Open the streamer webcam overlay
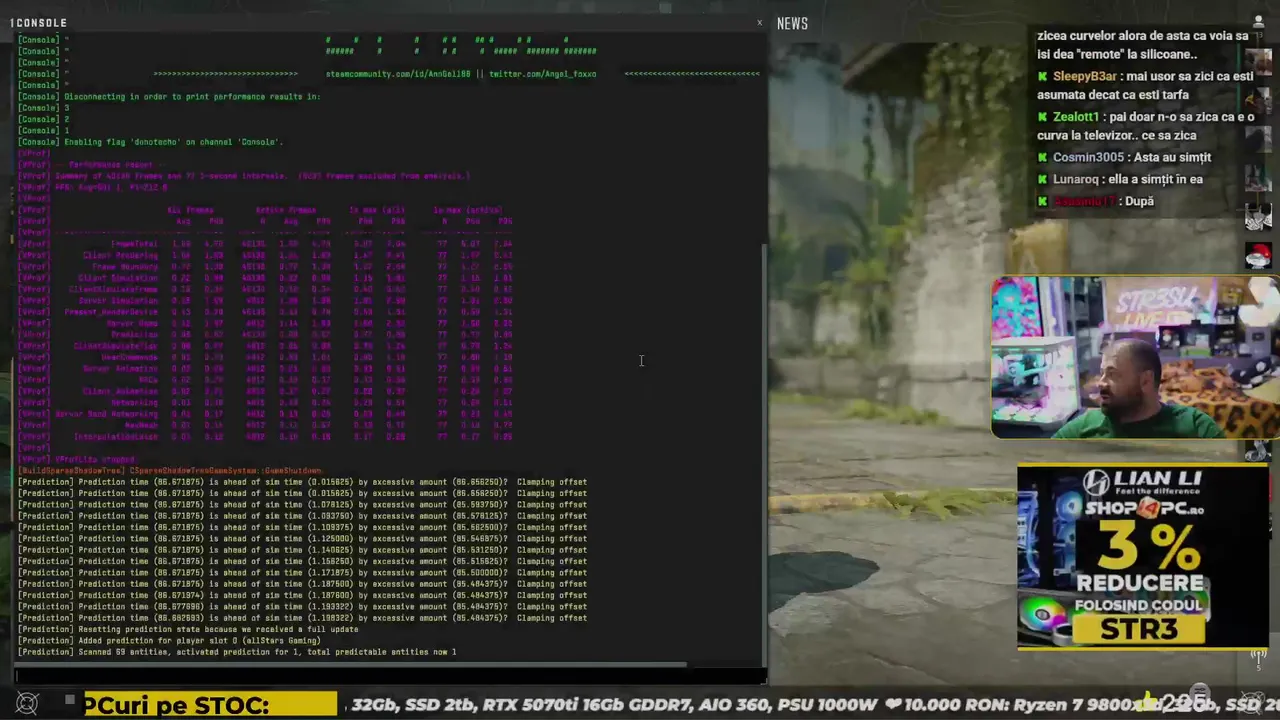This screenshot has height=720, width=1280. click(x=1135, y=358)
